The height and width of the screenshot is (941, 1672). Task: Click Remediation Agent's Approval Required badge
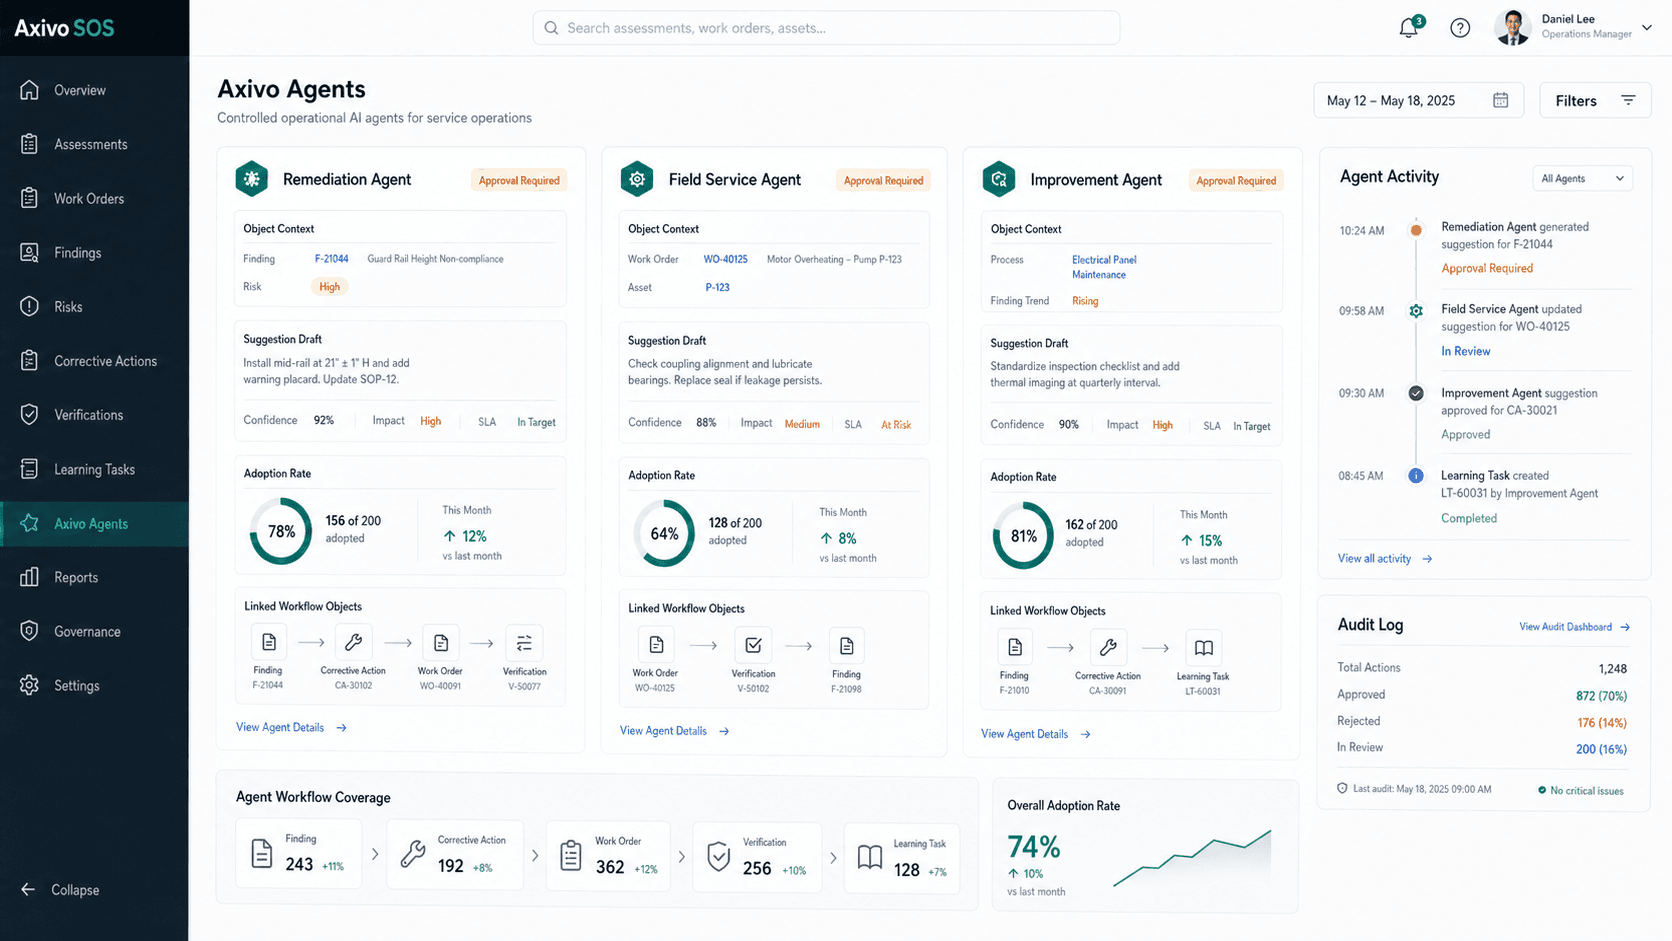[x=519, y=180]
